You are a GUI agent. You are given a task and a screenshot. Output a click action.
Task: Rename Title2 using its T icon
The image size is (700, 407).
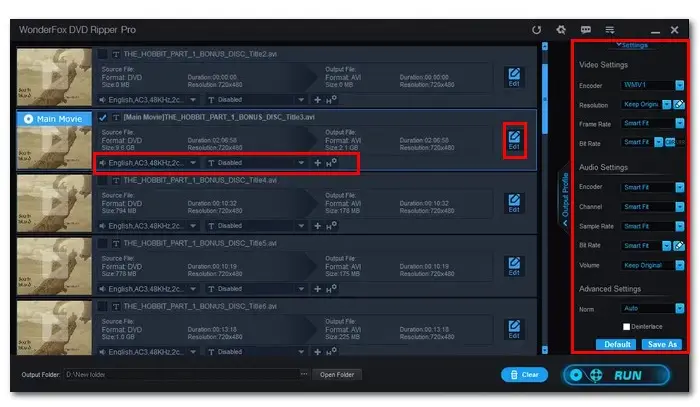(x=116, y=54)
